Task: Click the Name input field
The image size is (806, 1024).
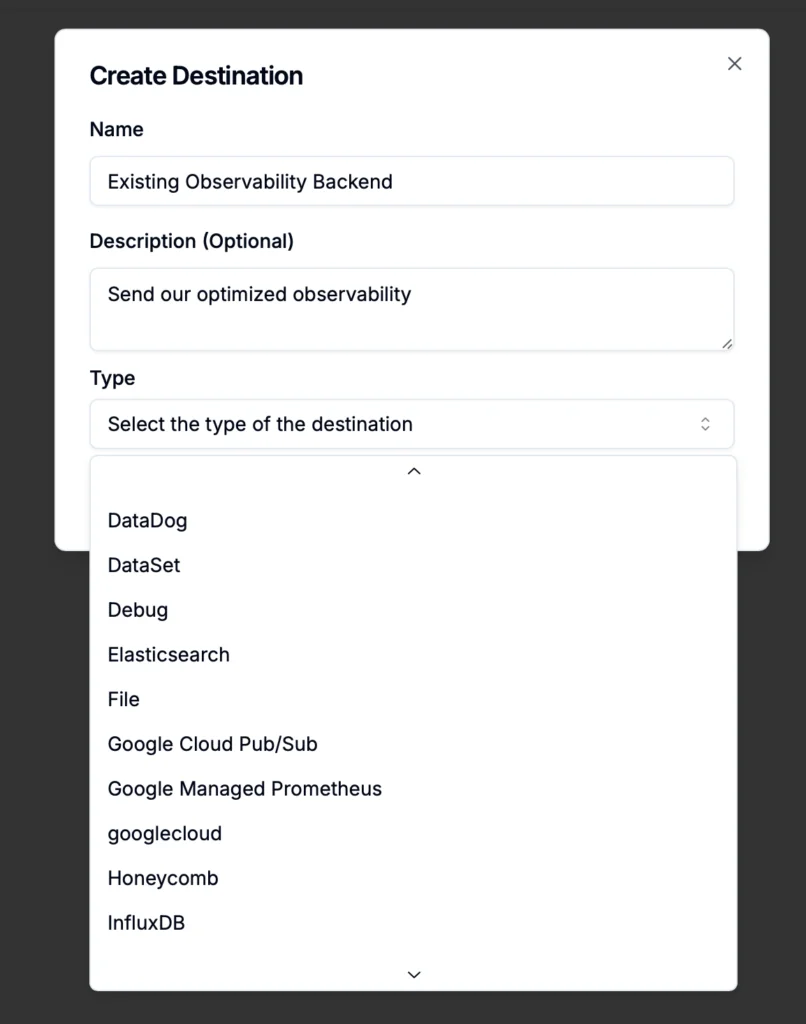Action: pyautogui.click(x=411, y=182)
